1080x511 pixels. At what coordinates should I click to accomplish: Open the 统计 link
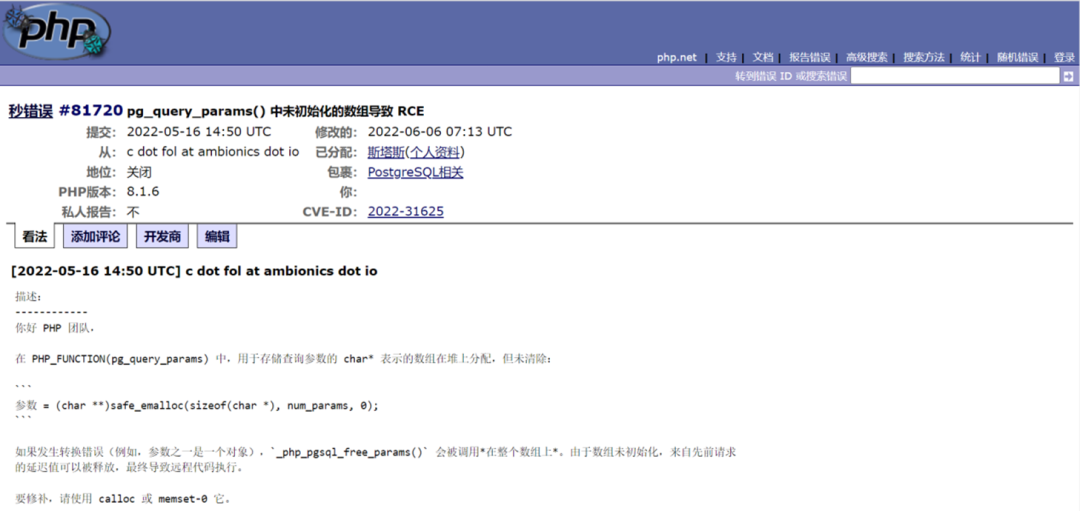click(x=970, y=58)
